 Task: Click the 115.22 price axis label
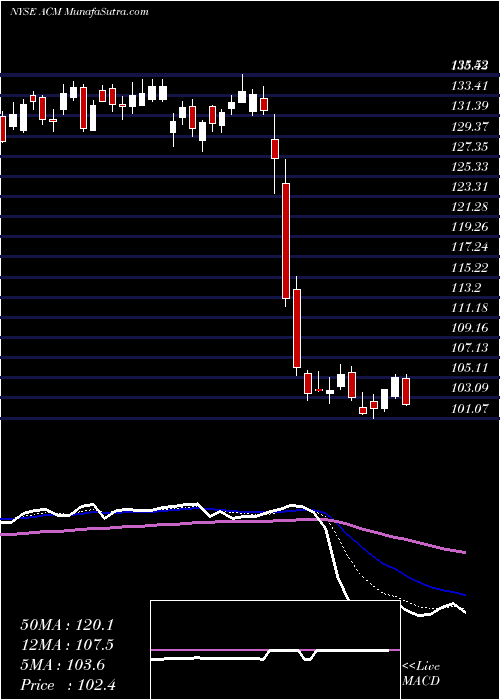(470, 267)
